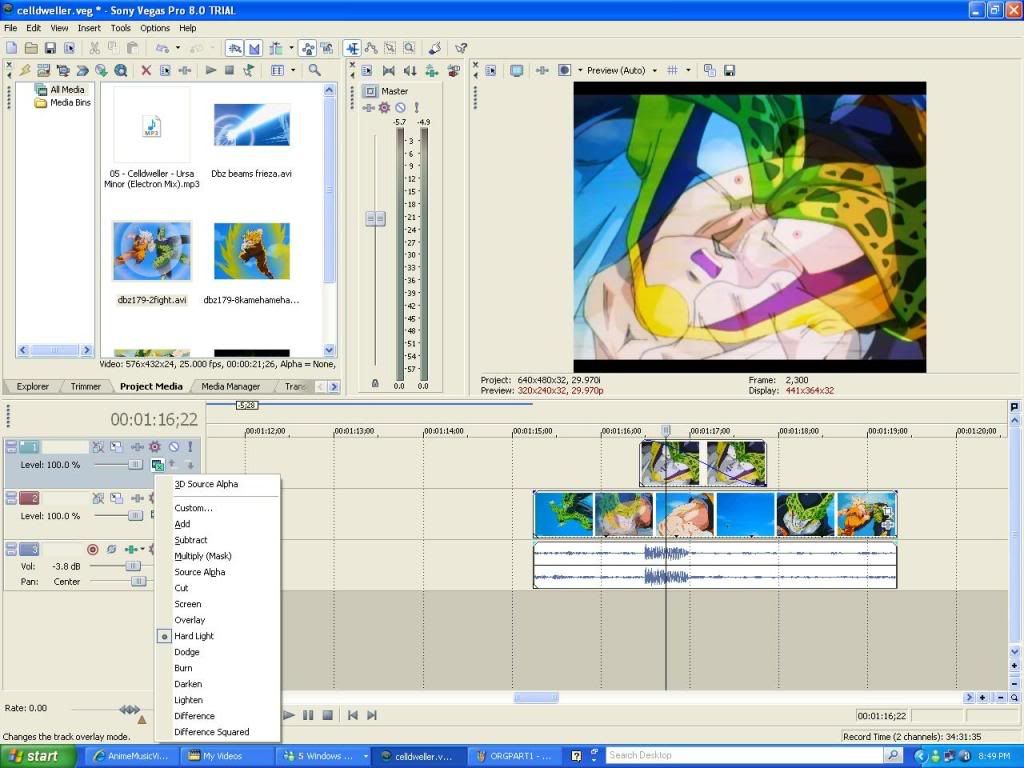
Task: Switch to the Media Manager tab
Action: (231, 386)
